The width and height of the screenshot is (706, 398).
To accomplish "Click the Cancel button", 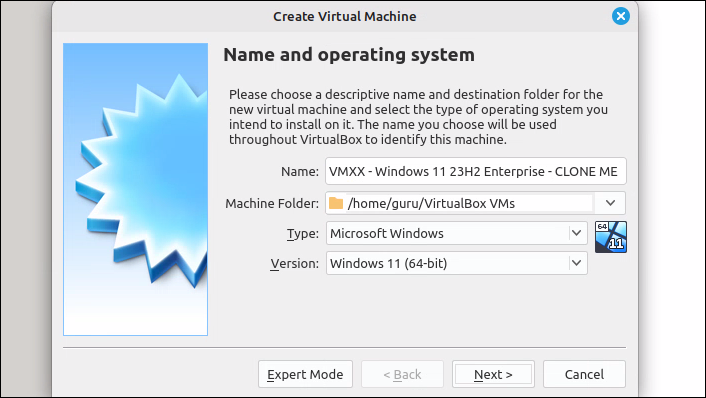I will click(x=584, y=374).
